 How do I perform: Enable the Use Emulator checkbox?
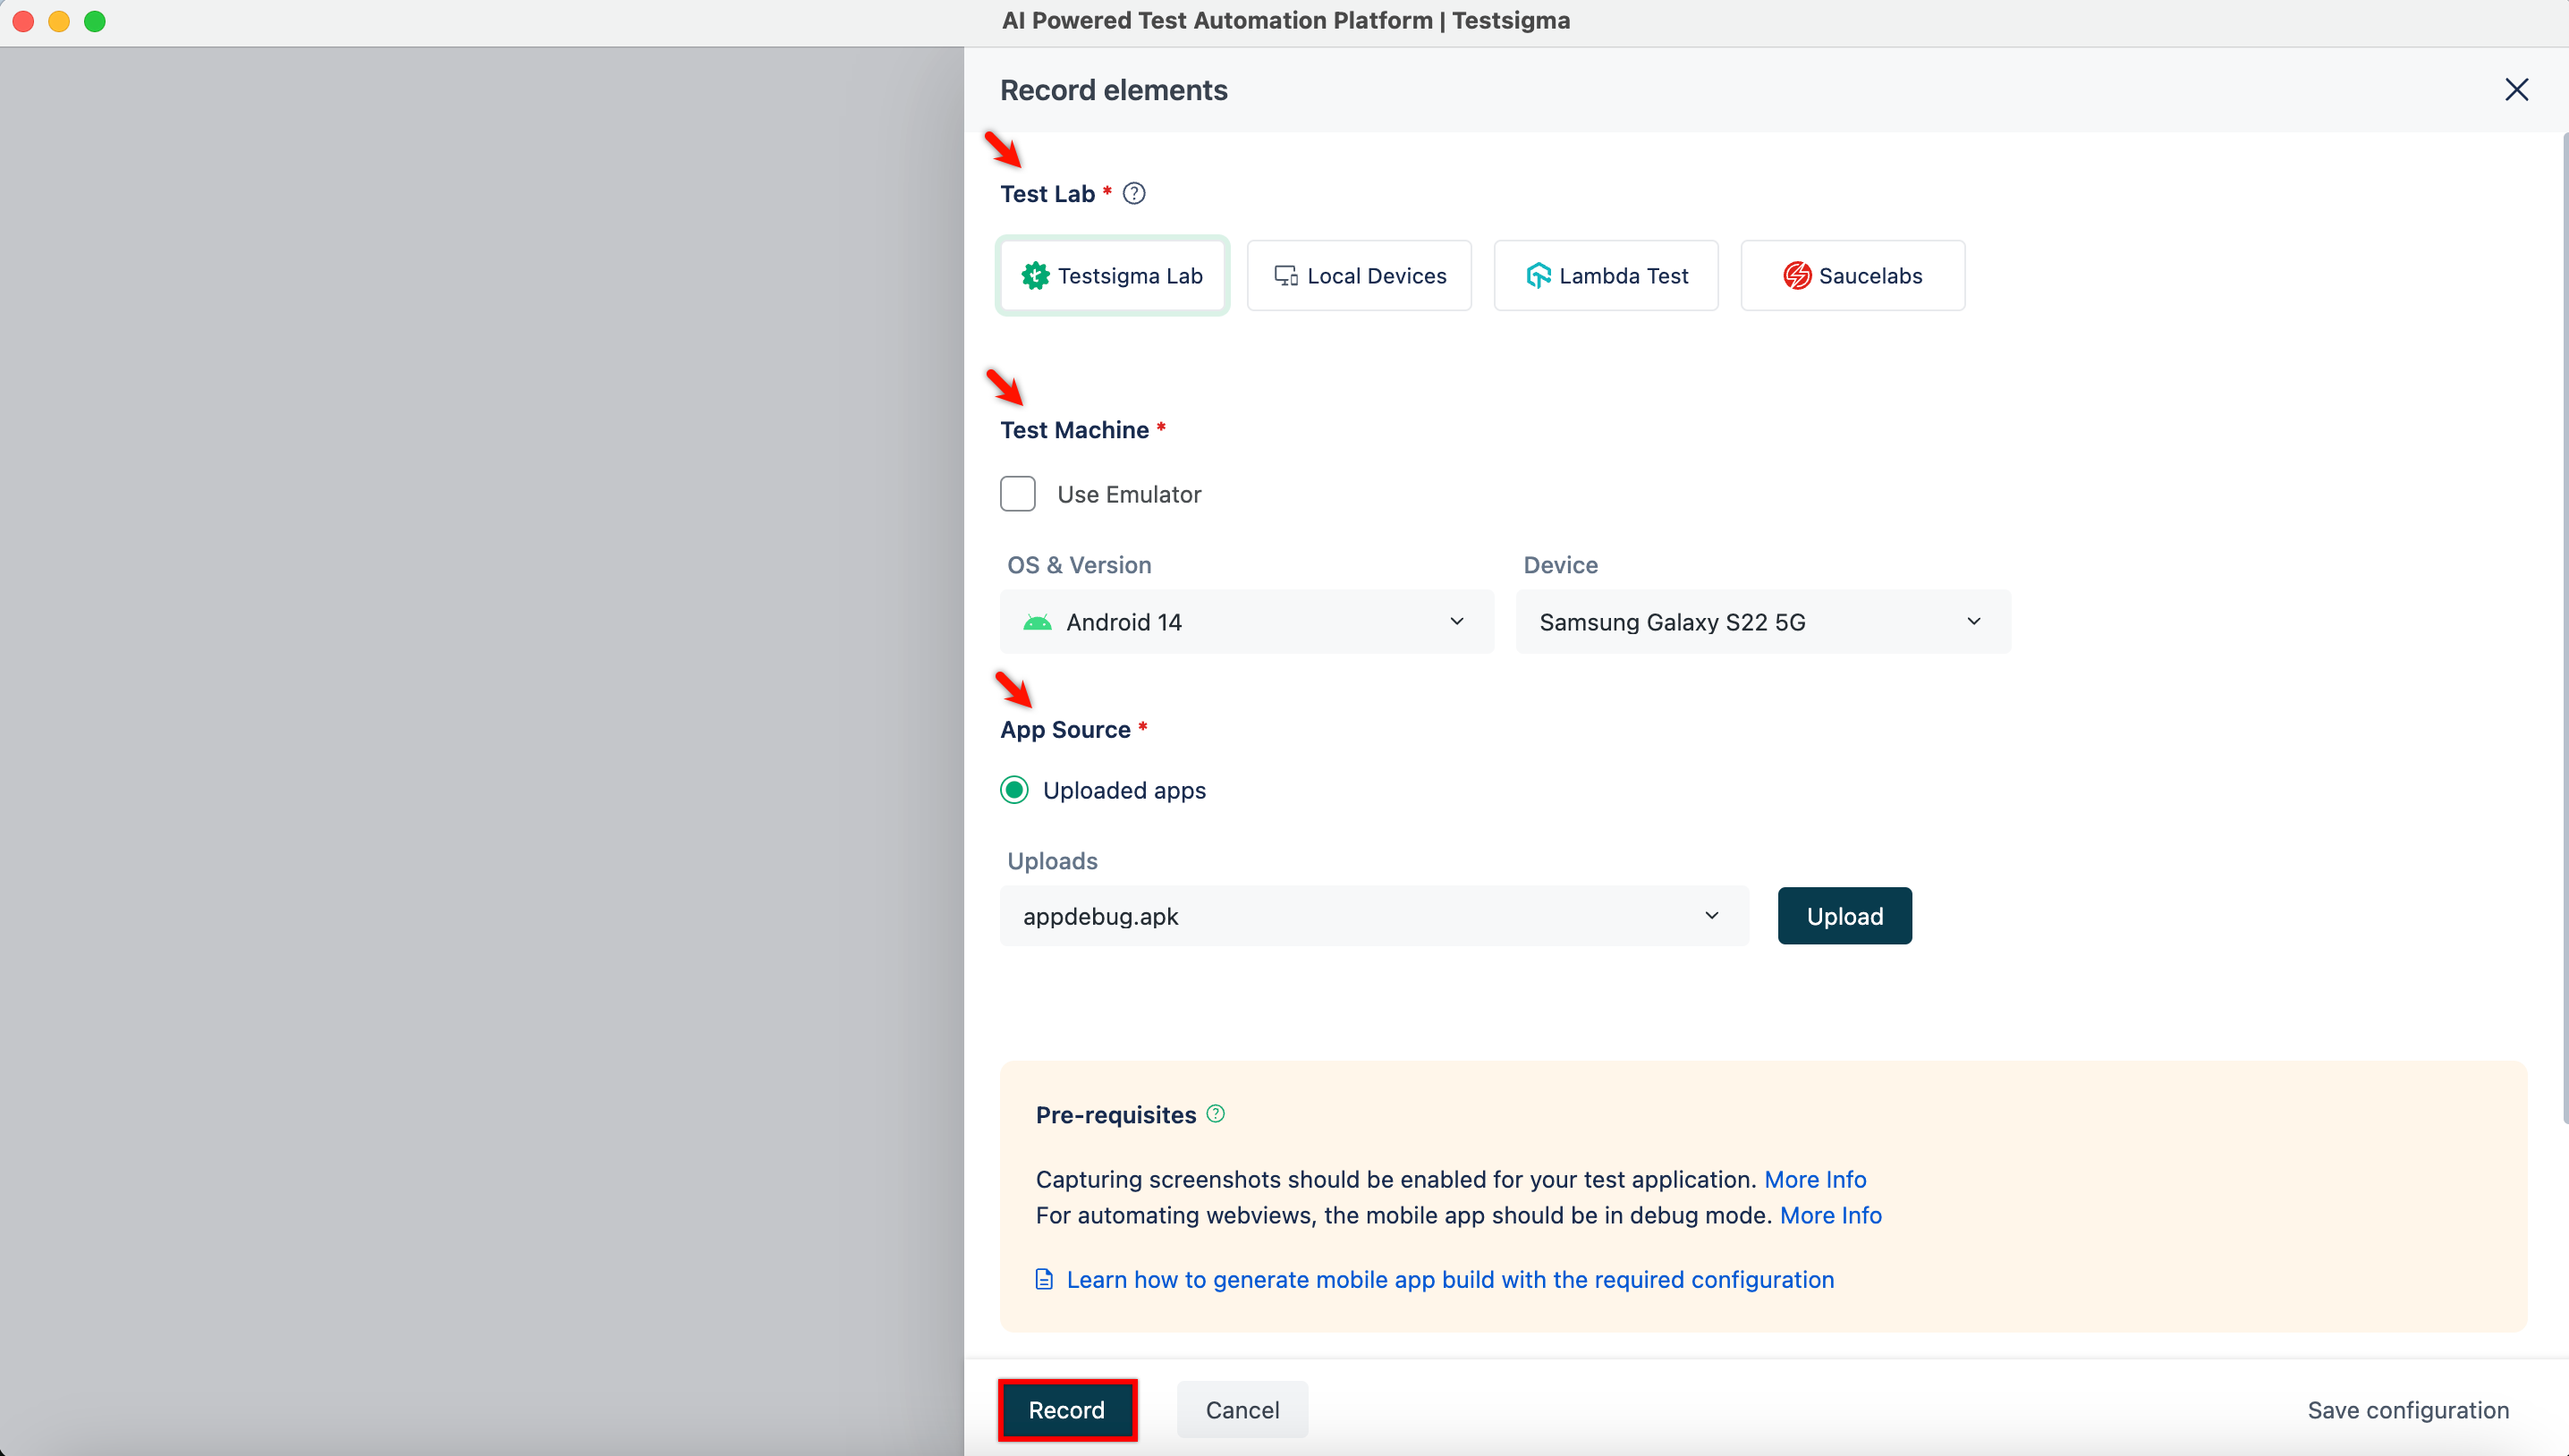1017,494
